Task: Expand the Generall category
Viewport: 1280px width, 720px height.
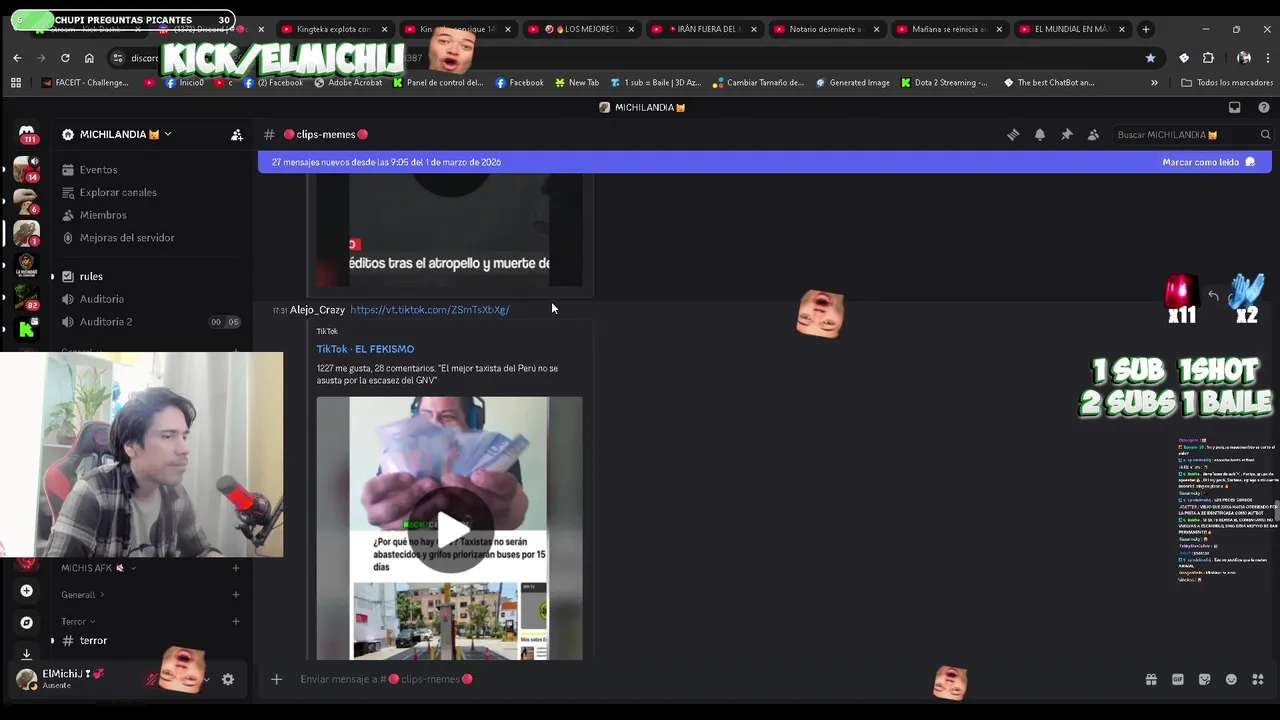Action: tap(82, 595)
